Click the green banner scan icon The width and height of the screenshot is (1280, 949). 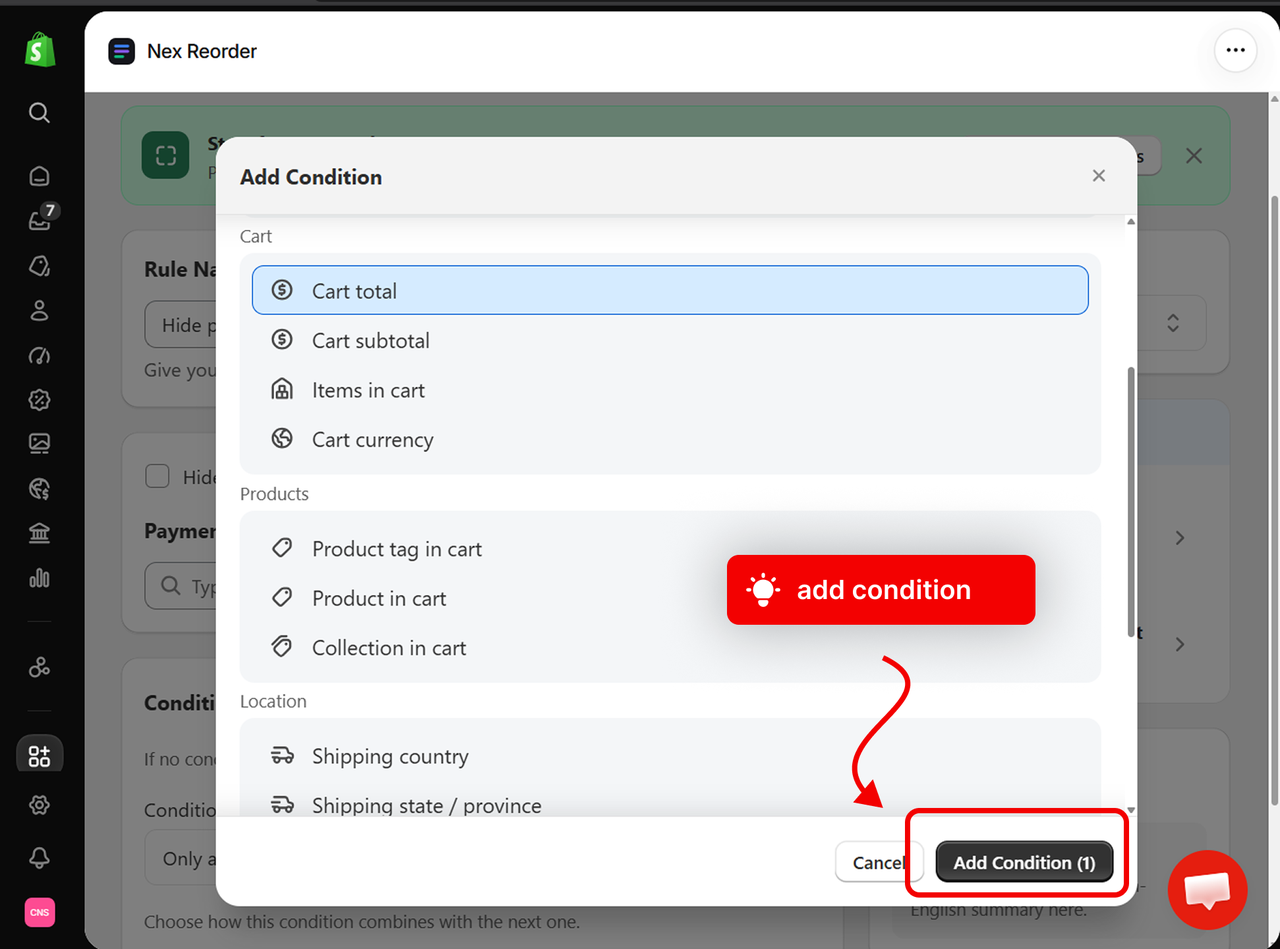click(x=165, y=156)
